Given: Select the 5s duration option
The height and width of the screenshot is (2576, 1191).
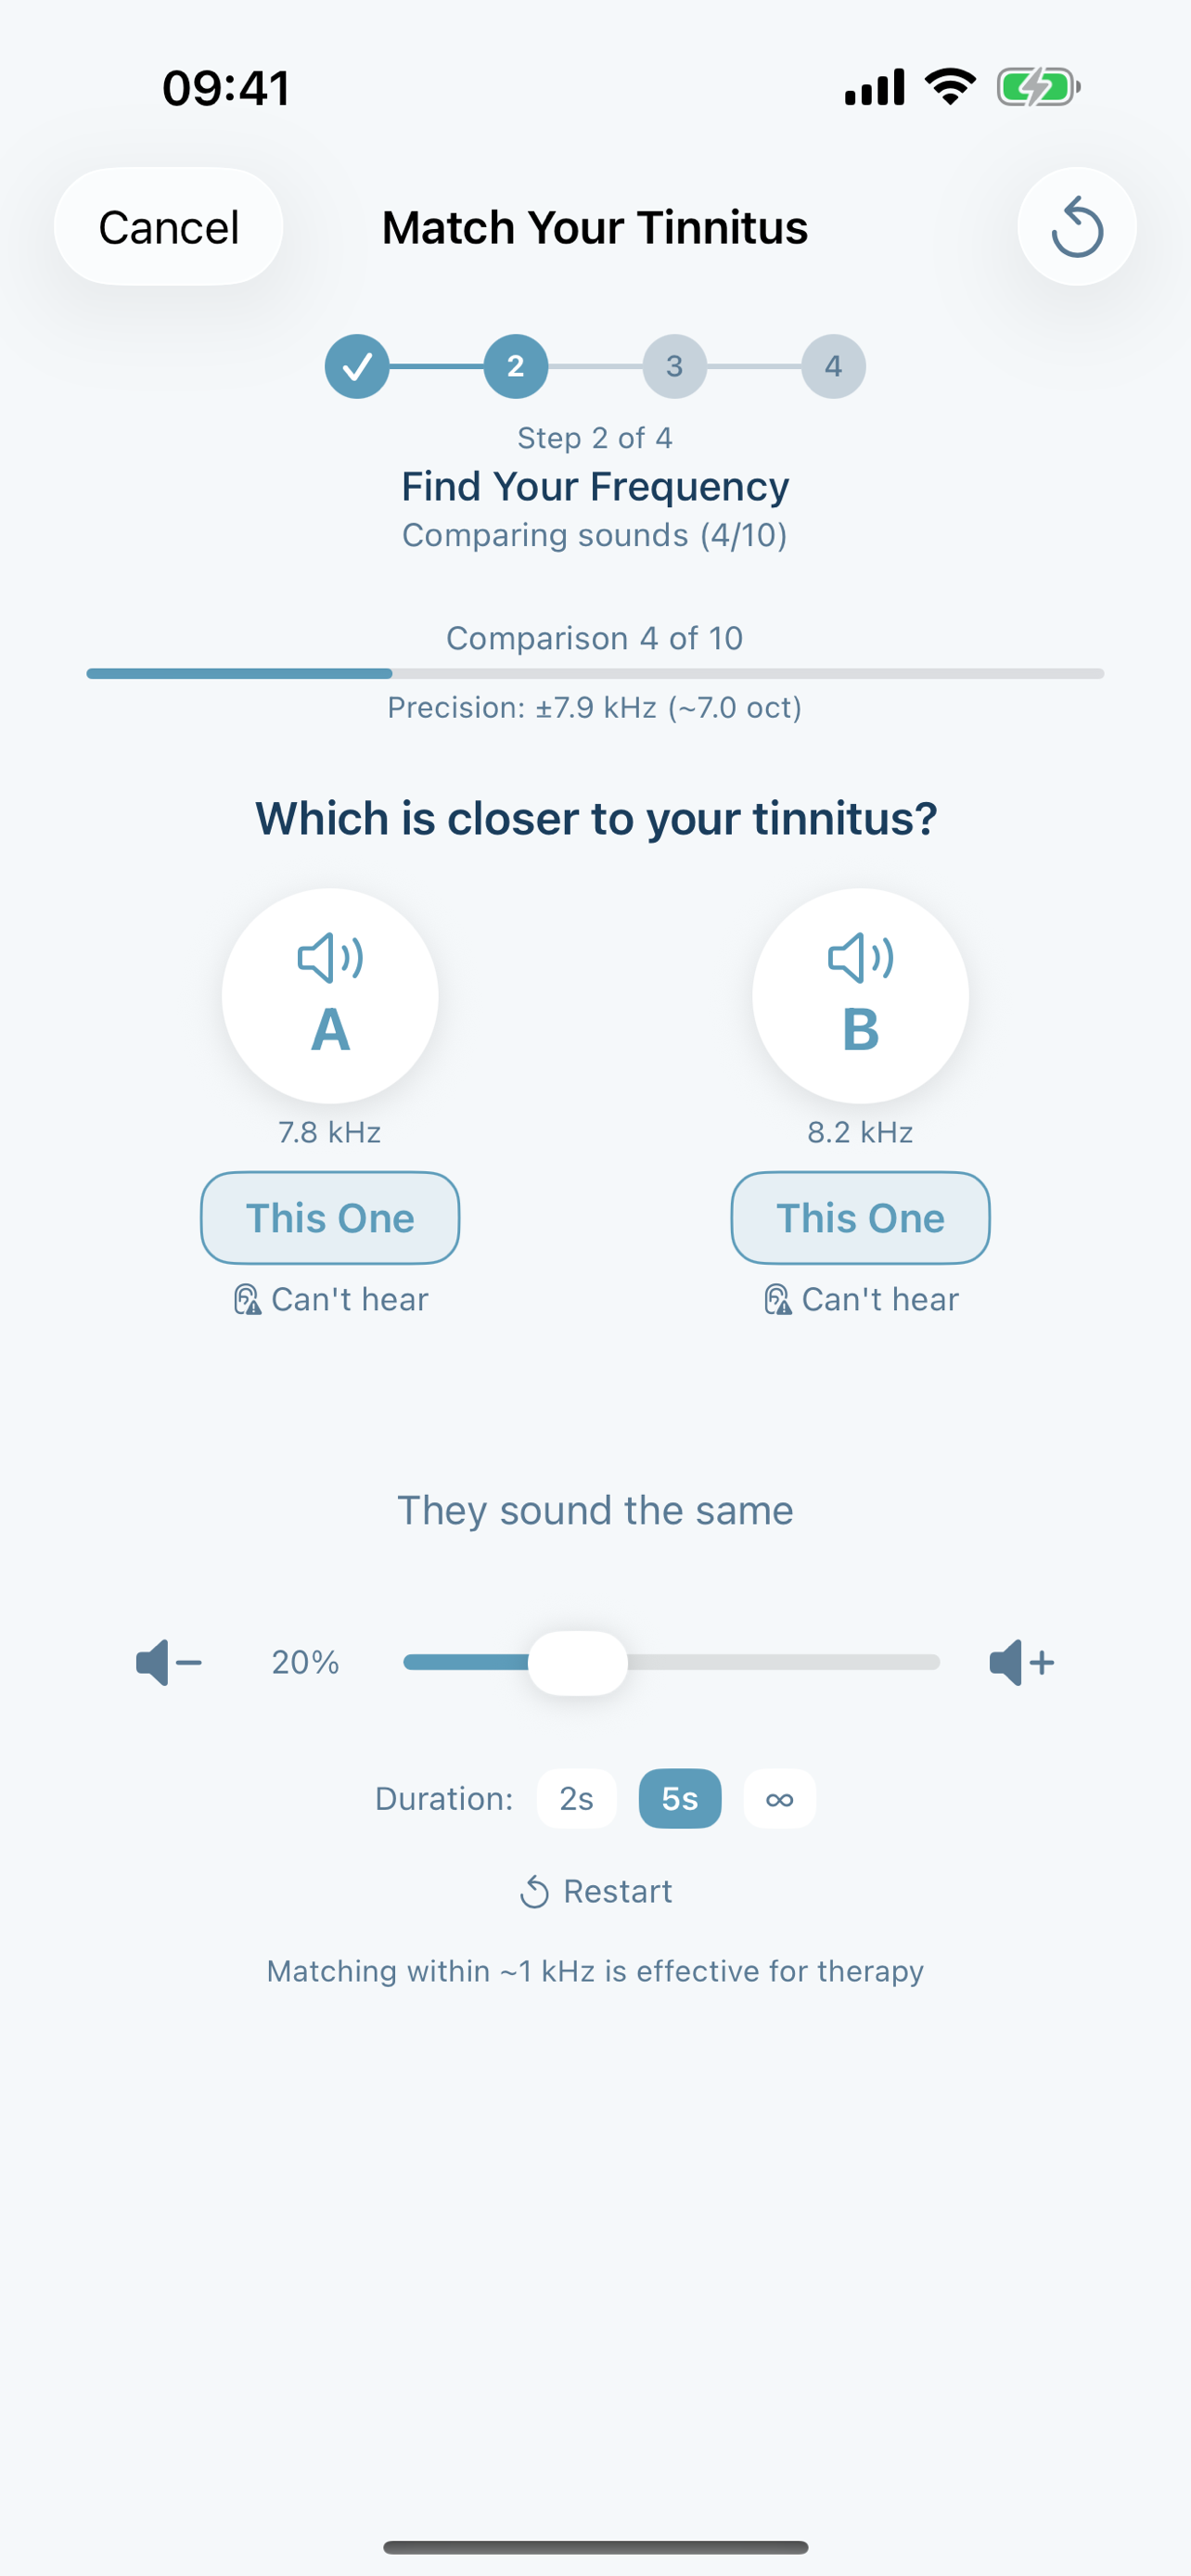Looking at the screenshot, I should [679, 1798].
